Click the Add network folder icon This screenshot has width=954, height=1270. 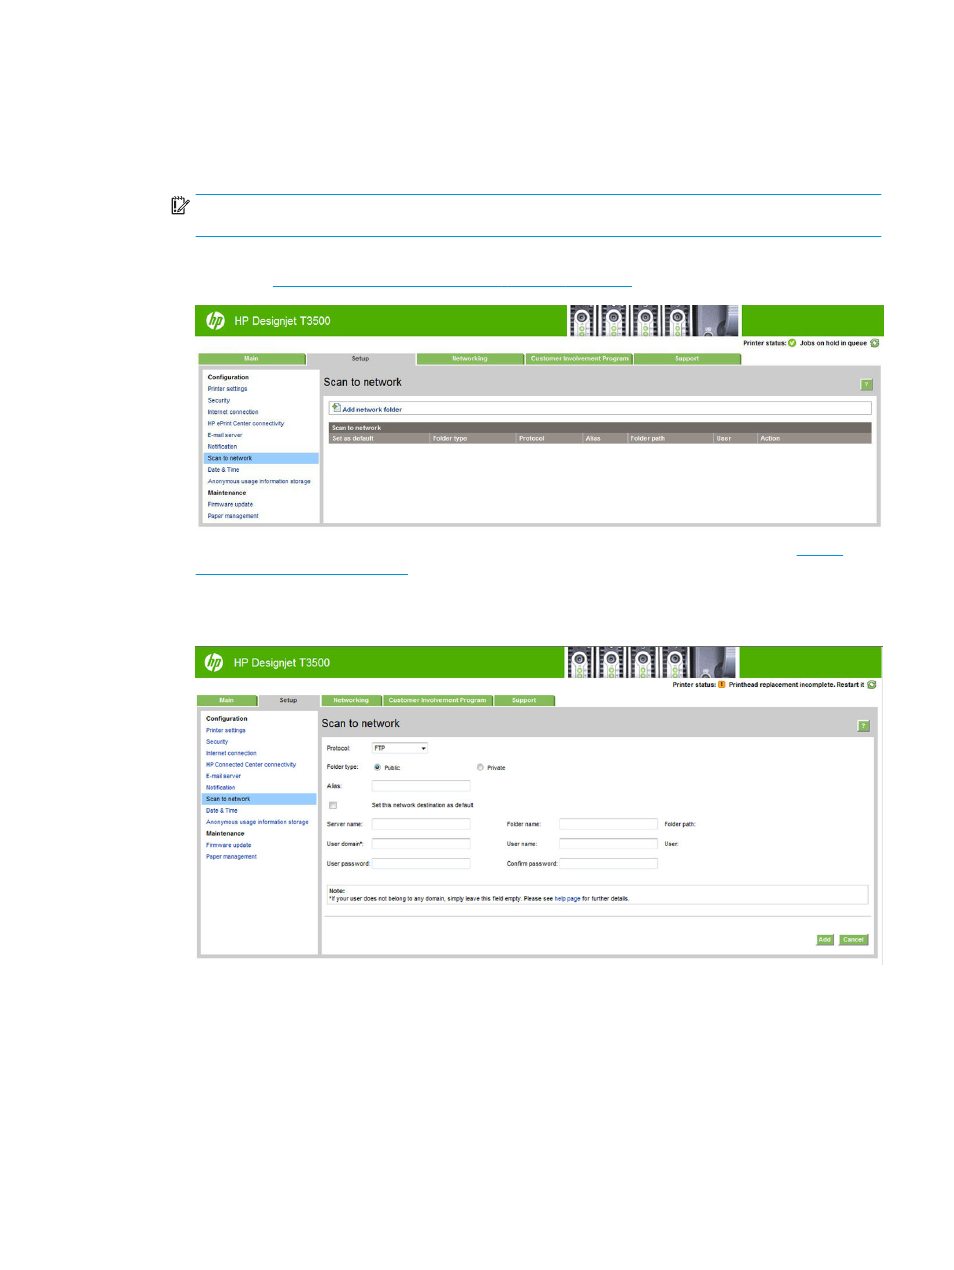[x=336, y=408]
